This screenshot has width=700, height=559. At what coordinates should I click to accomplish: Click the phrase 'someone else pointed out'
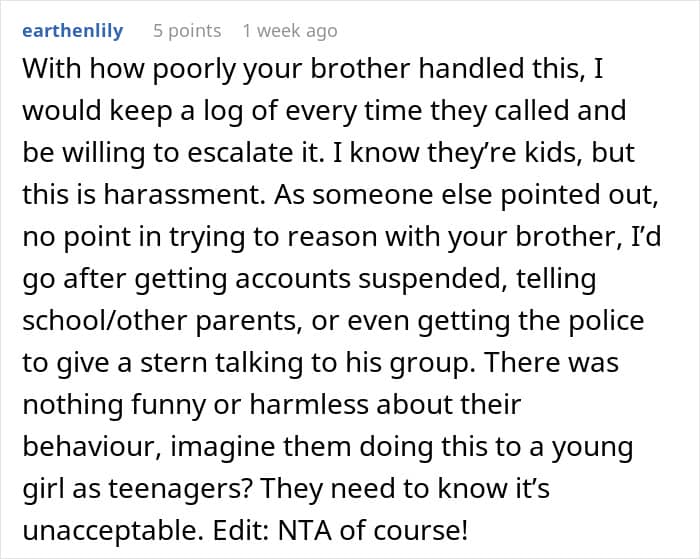485,195
